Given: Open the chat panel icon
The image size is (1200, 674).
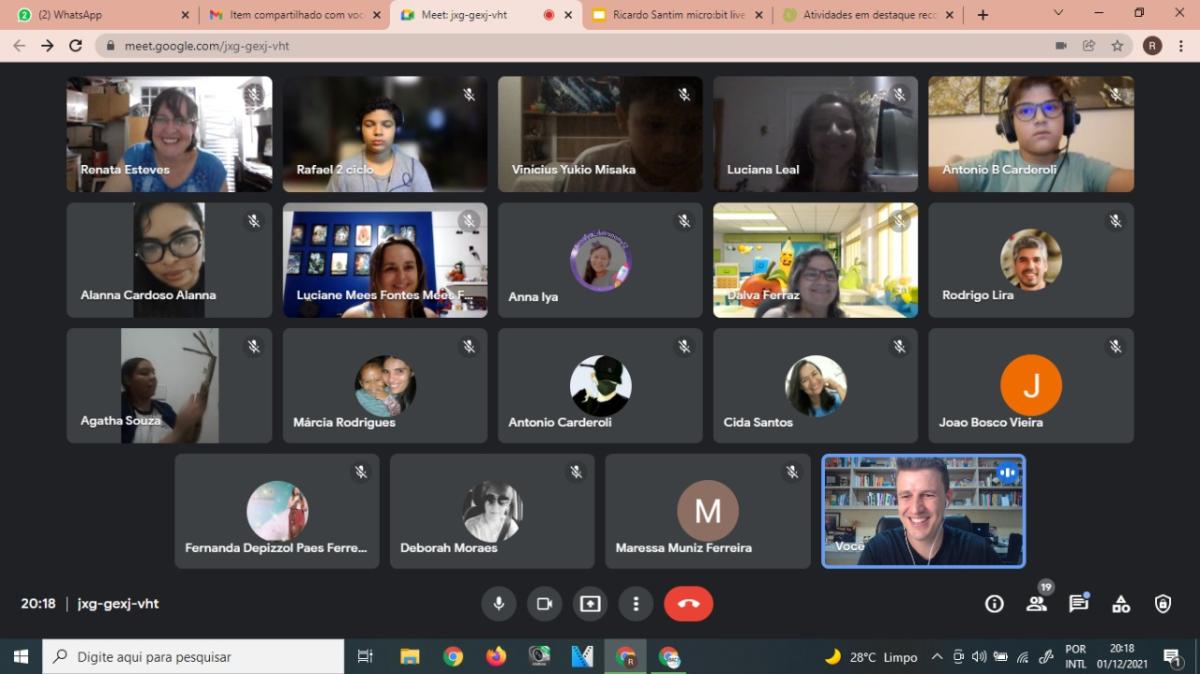Looking at the screenshot, I should (x=1078, y=604).
